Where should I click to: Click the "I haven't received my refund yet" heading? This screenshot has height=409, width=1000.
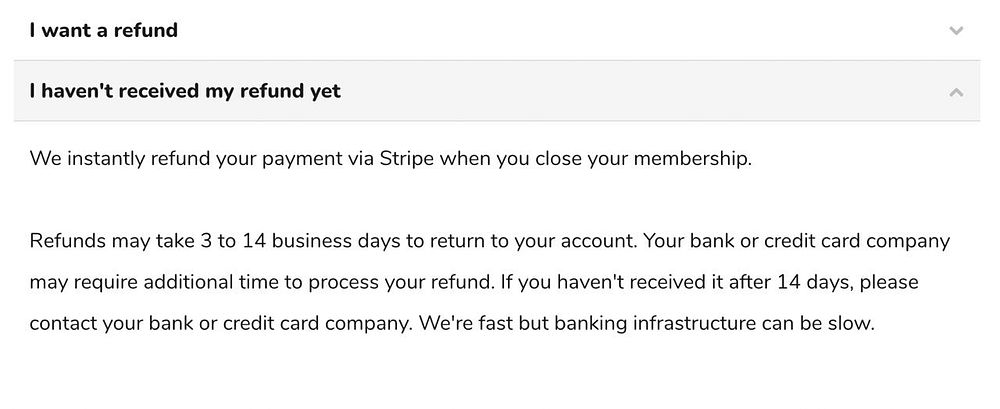click(185, 91)
